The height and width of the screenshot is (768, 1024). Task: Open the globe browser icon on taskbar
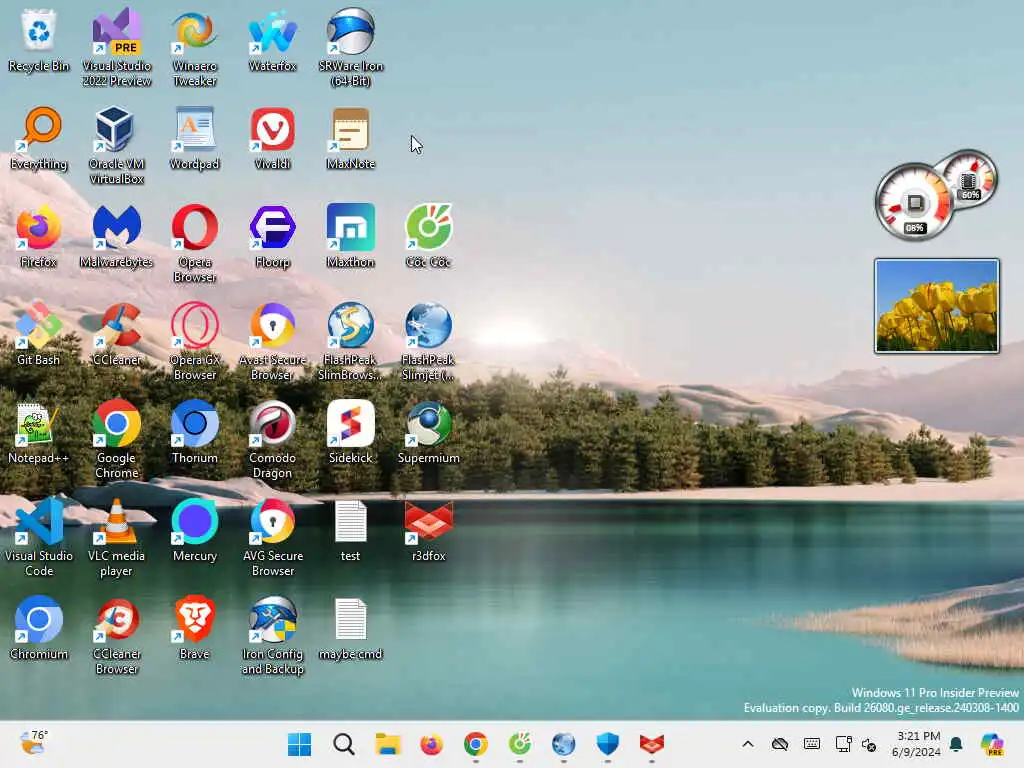[564, 744]
